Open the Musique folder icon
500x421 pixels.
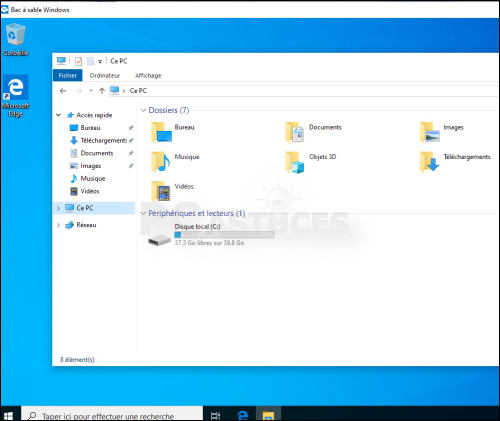[x=161, y=162]
